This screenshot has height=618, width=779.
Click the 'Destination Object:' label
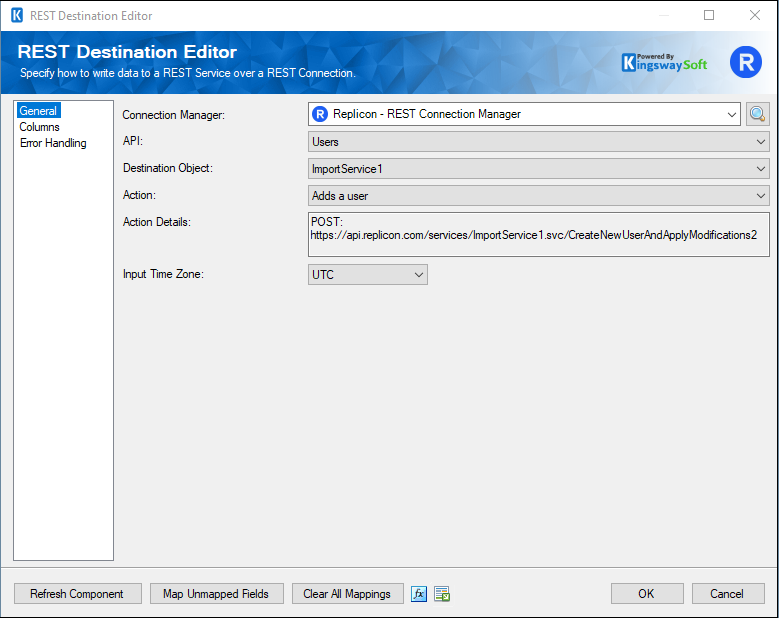[168, 168]
